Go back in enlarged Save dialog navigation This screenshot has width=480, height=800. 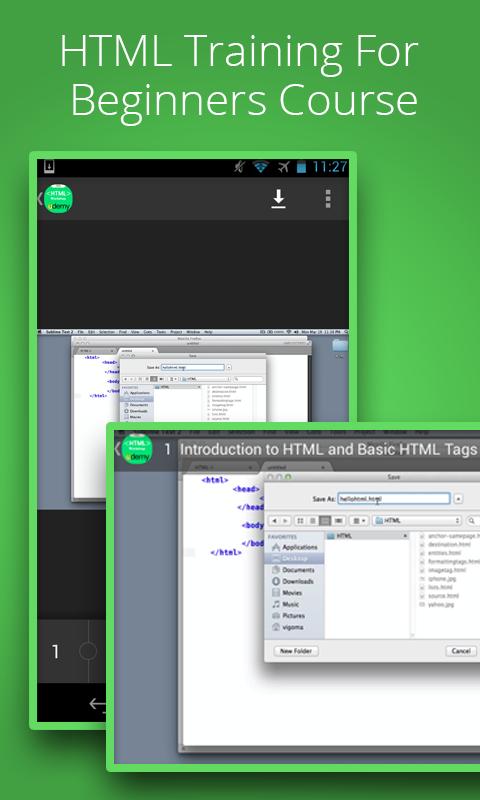274,520
